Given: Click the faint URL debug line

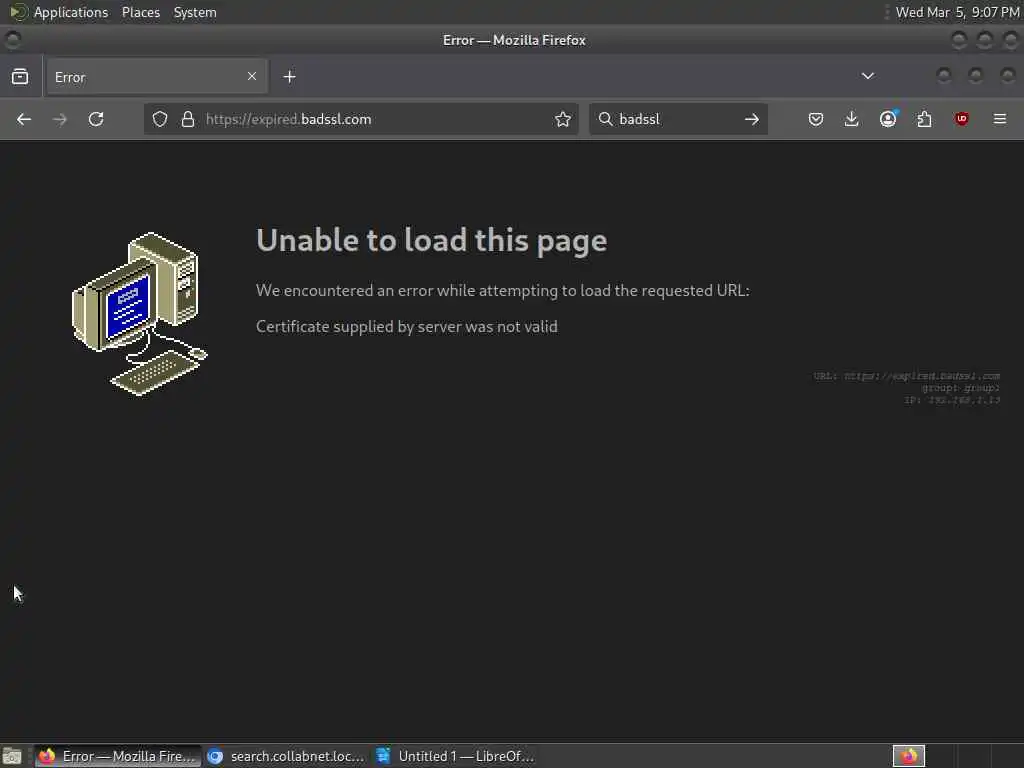Looking at the screenshot, I should coord(906,376).
